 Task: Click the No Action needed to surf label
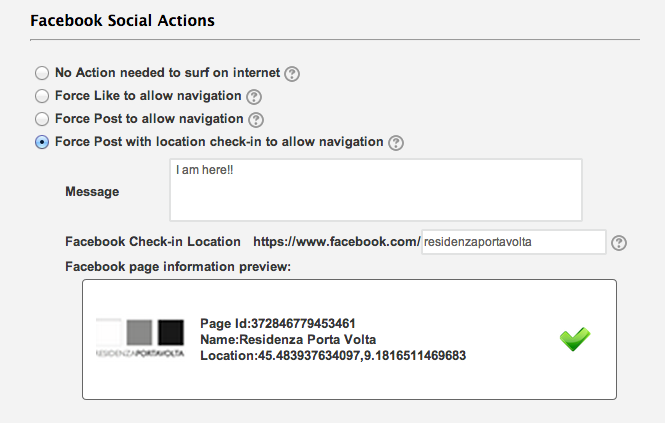click(168, 73)
